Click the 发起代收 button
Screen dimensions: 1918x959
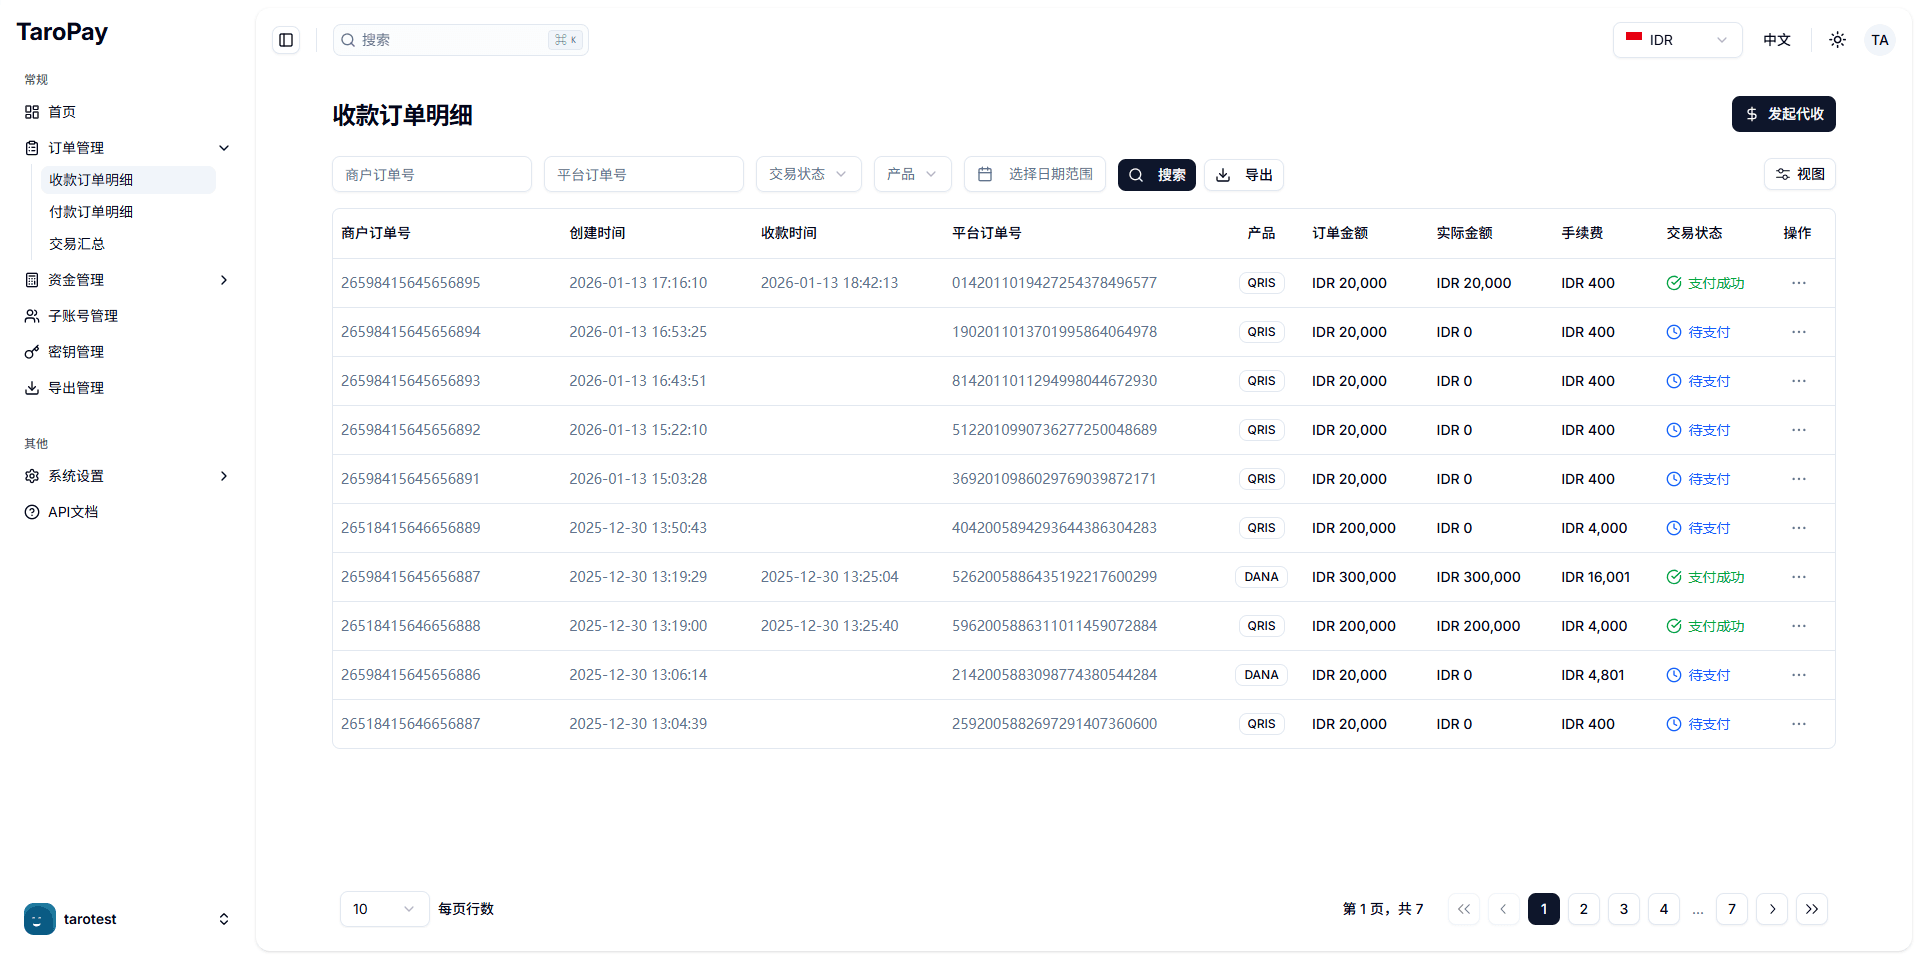pyautogui.click(x=1783, y=114)
